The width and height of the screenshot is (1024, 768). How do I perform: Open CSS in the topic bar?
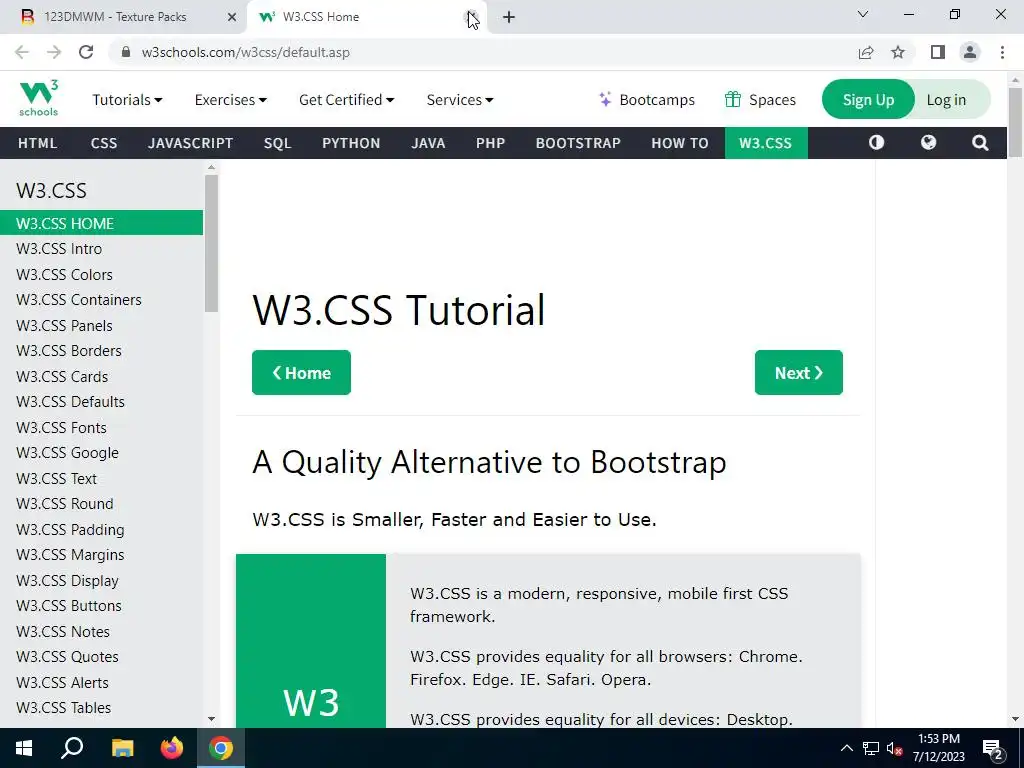(104, 143)
